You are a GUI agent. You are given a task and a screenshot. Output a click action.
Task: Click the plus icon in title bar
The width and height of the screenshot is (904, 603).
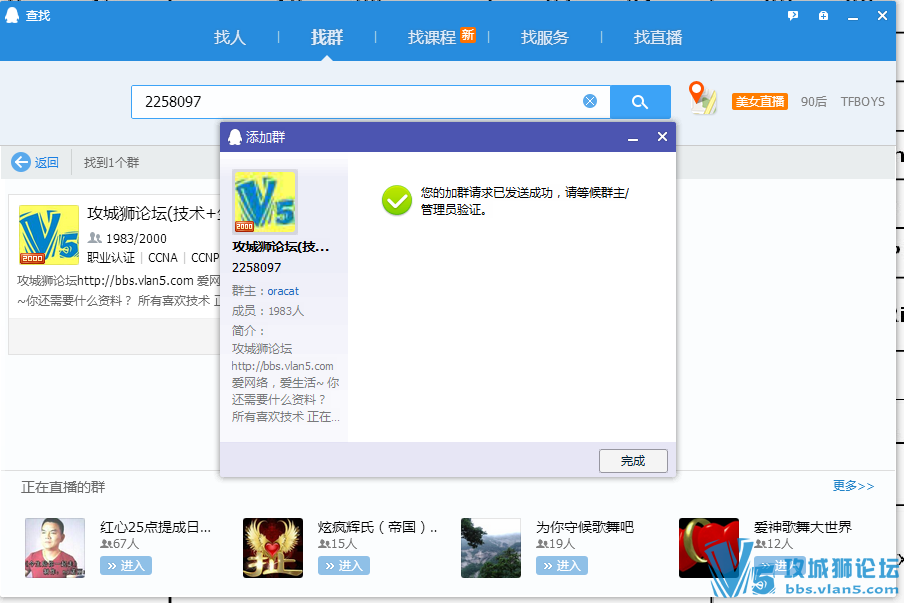click(823, 16)
